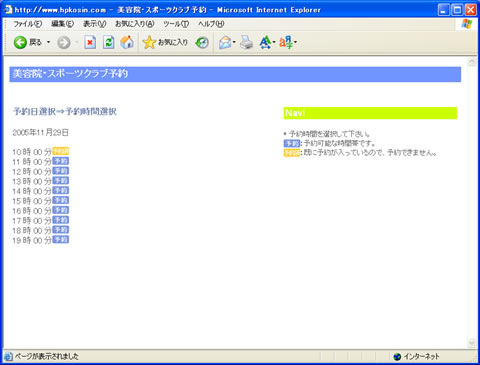
Task: Reserve the 18時00分 time slot
Action: [61, 230]
